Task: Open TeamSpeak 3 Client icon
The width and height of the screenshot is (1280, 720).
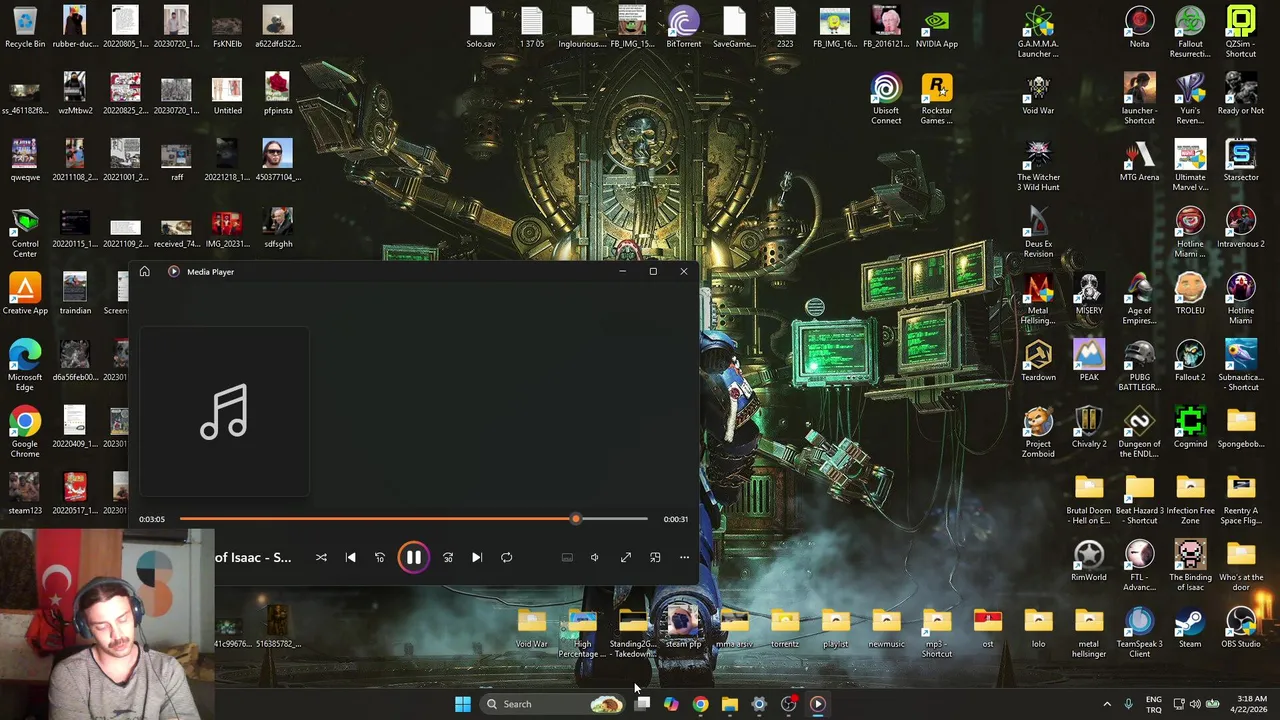Action: click(1139, 633)
